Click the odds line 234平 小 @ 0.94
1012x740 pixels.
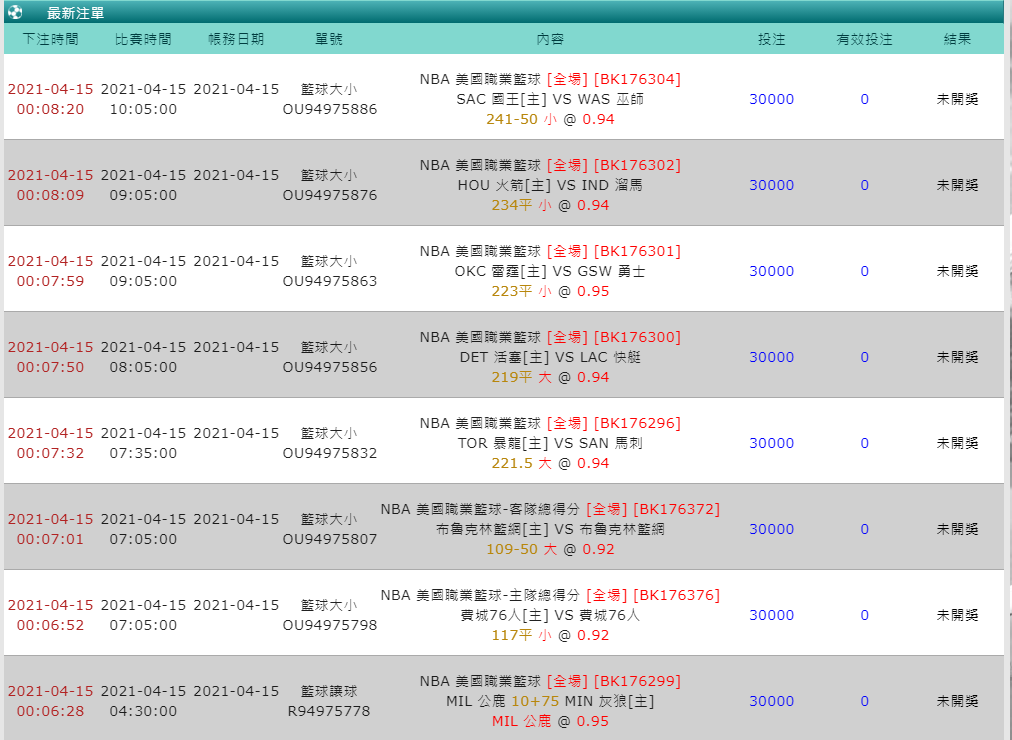pyautogui.click(x=550, y=205)
